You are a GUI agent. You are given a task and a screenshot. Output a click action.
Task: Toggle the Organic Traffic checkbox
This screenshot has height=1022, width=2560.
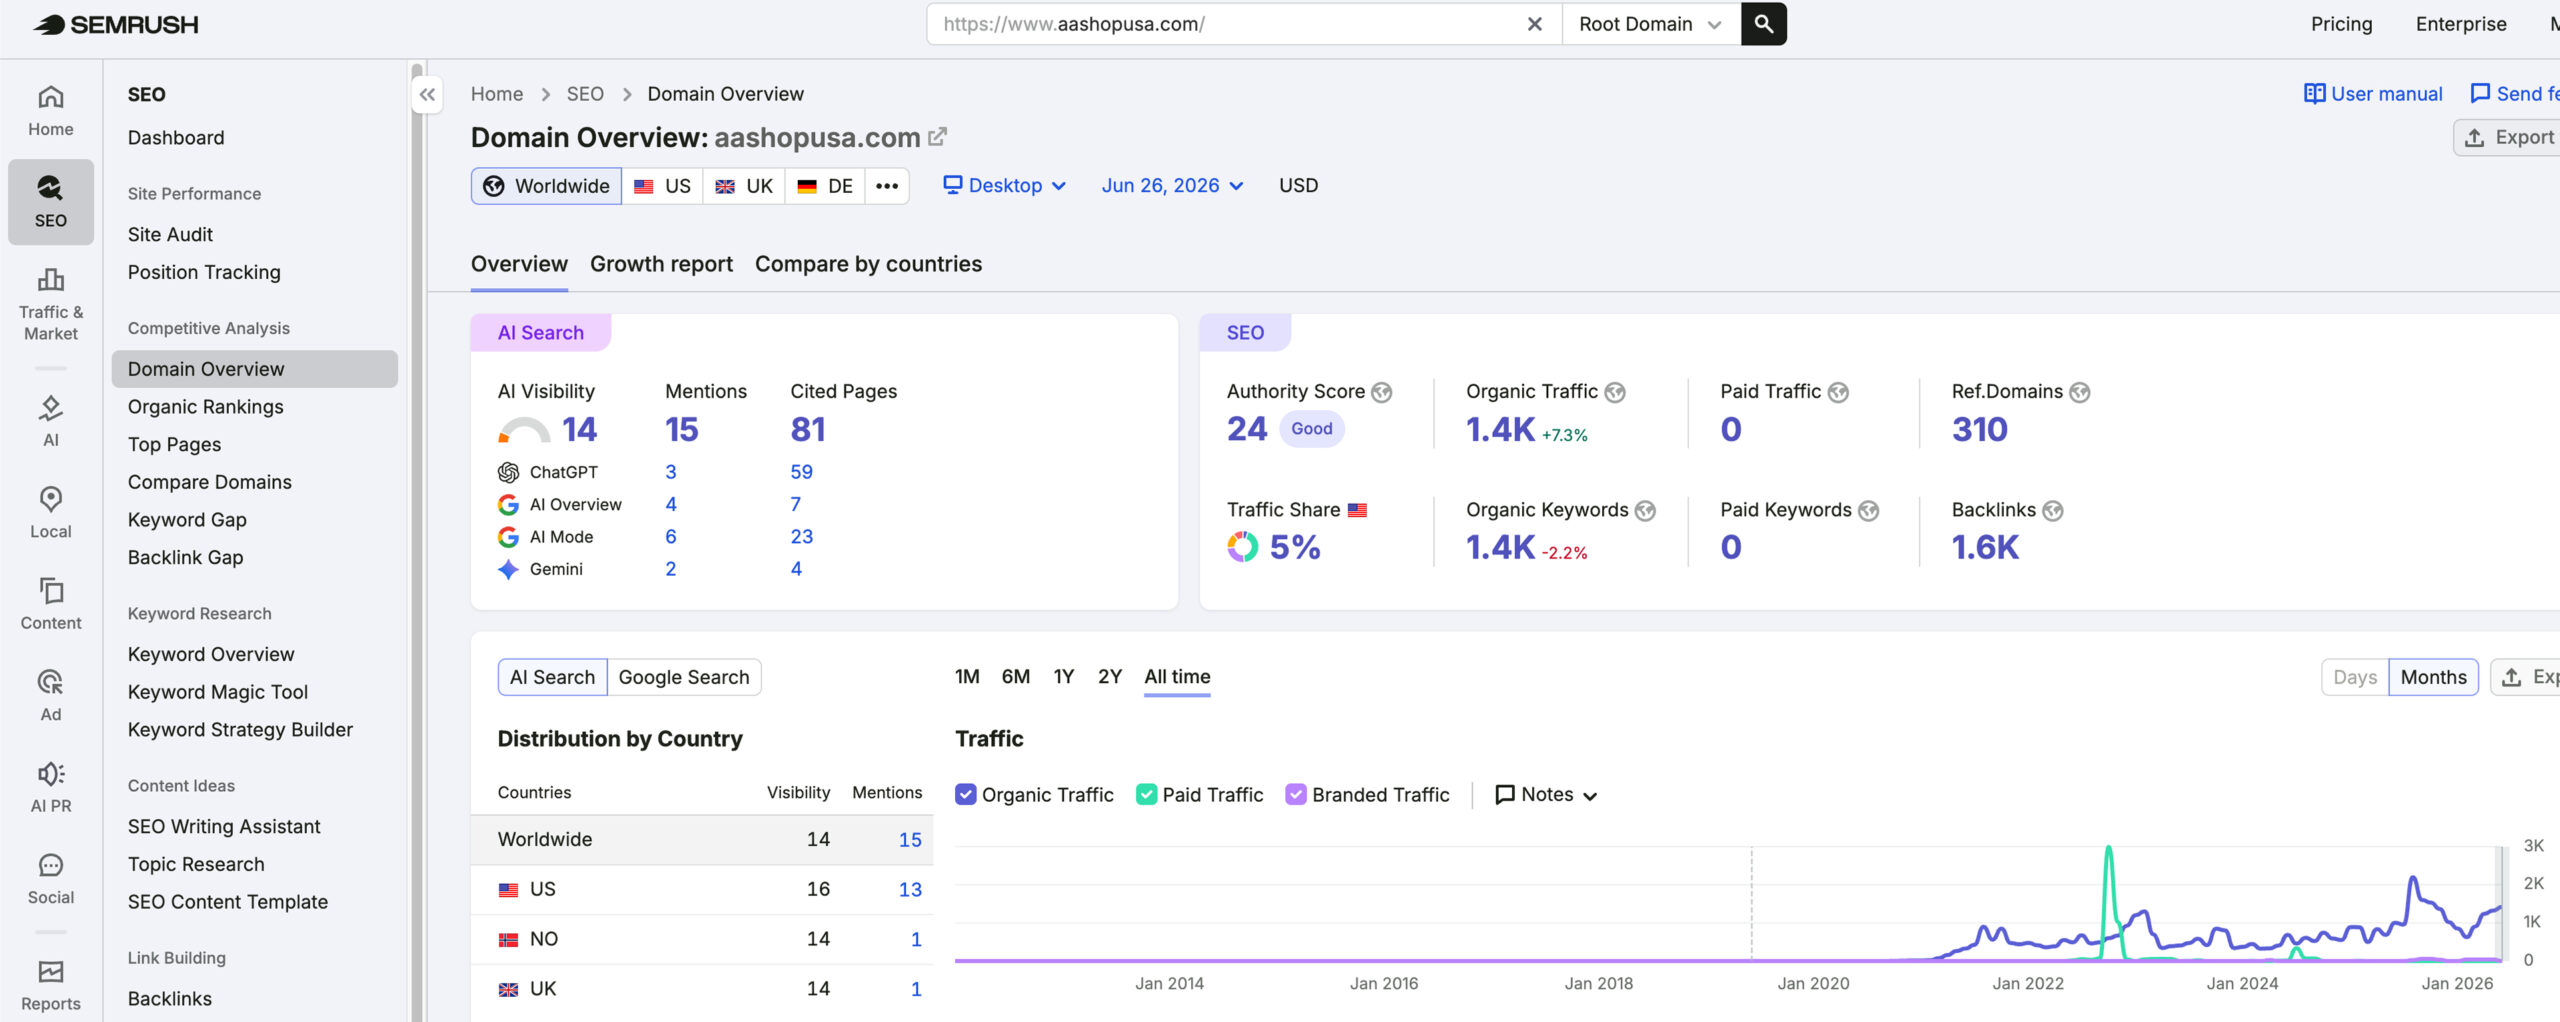pos(965,794)
